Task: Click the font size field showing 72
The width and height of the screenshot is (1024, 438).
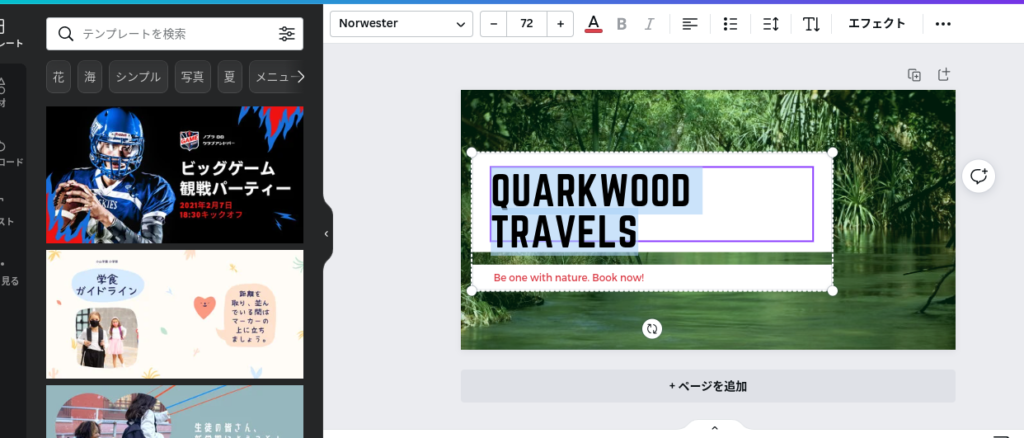Action: coord(527,23)
